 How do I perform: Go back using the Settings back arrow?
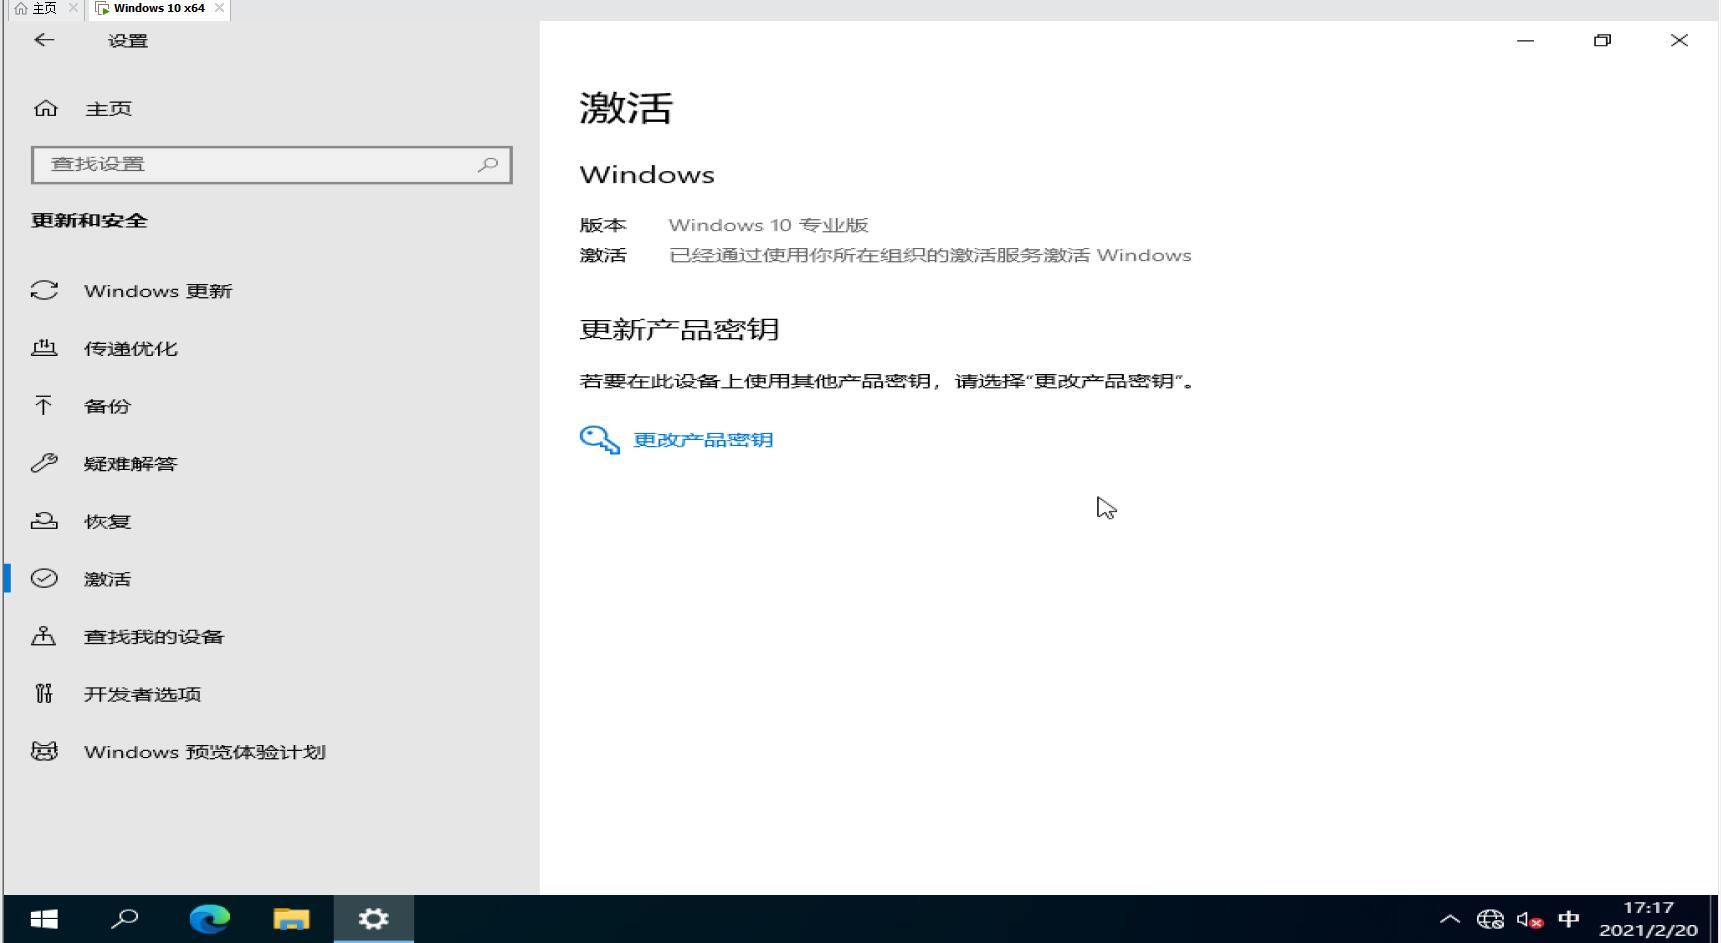(44, 40)
